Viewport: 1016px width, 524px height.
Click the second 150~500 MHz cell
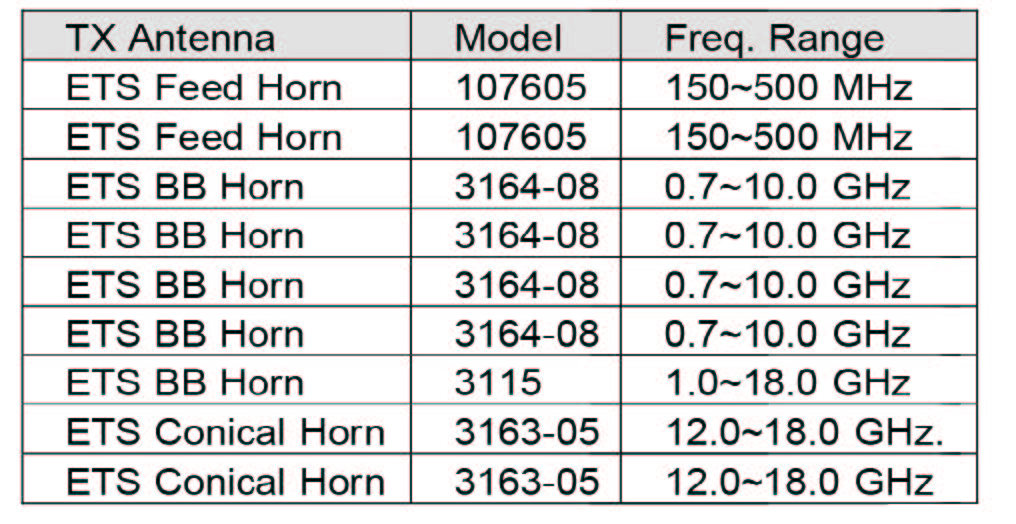(789, 136)
